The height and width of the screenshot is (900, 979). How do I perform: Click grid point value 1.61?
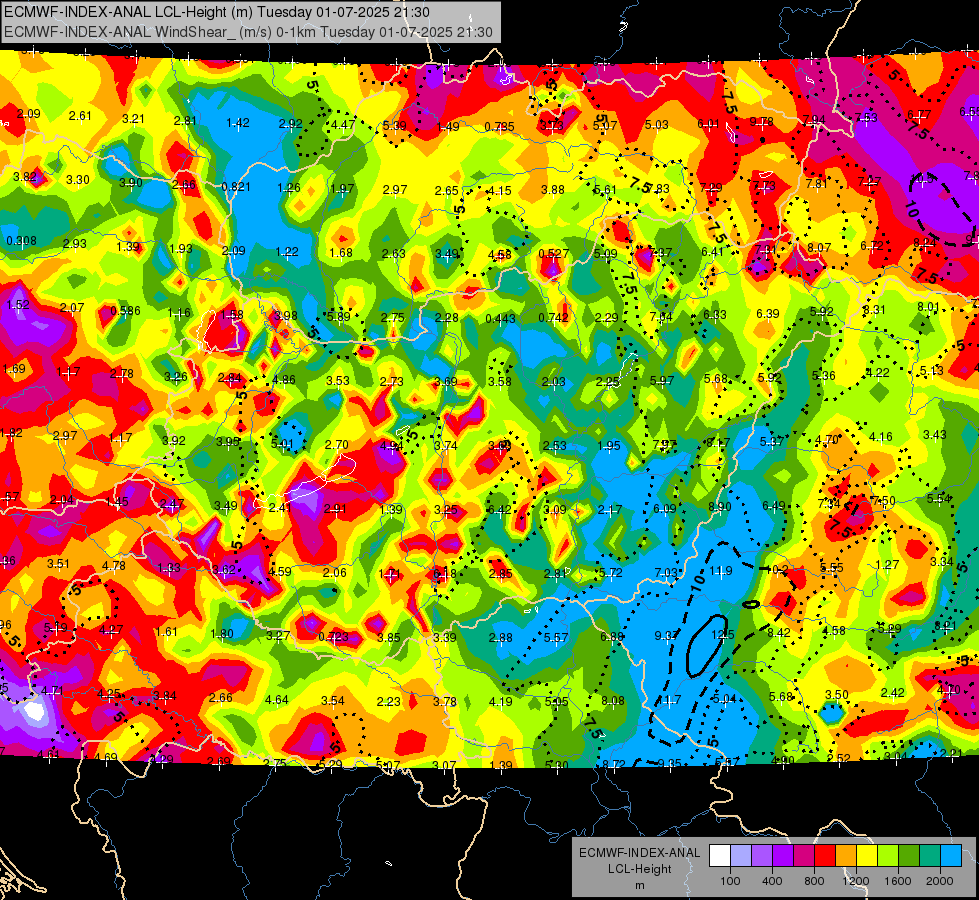[x=167, y=631]
